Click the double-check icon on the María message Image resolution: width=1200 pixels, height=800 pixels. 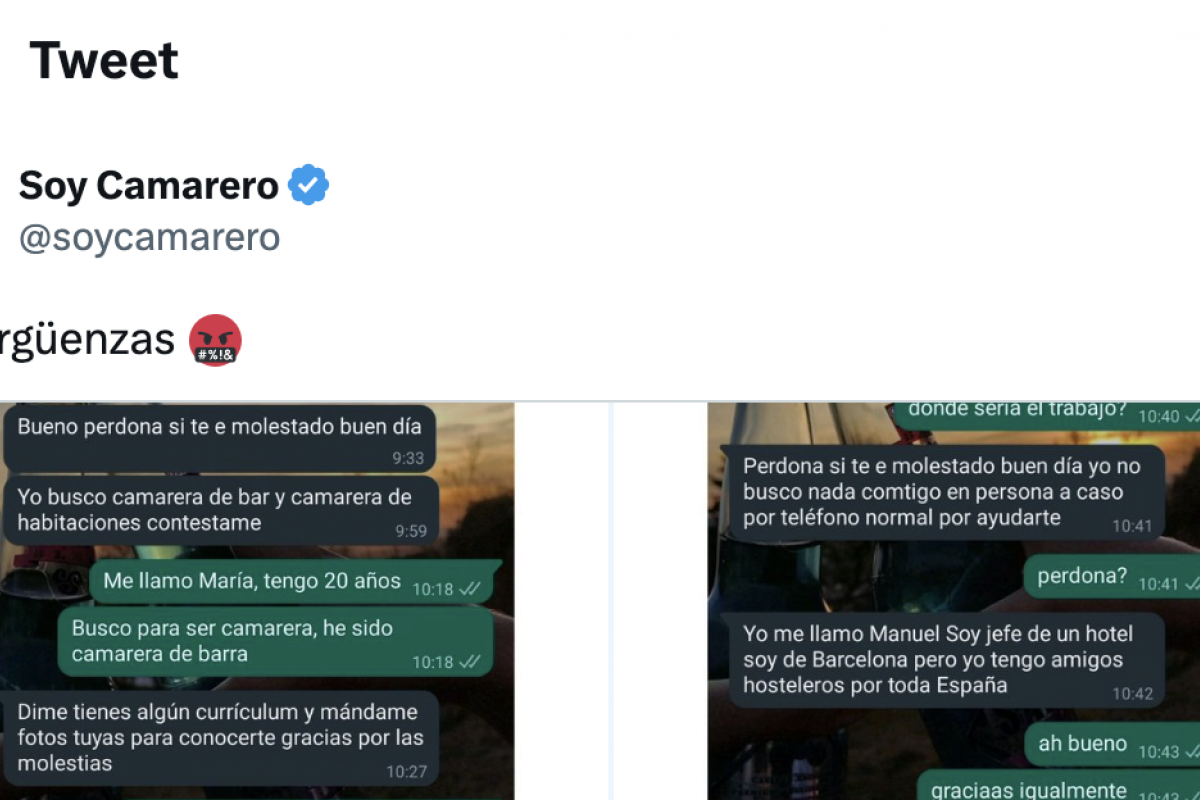pyautogui.click(x=470, y=589)
